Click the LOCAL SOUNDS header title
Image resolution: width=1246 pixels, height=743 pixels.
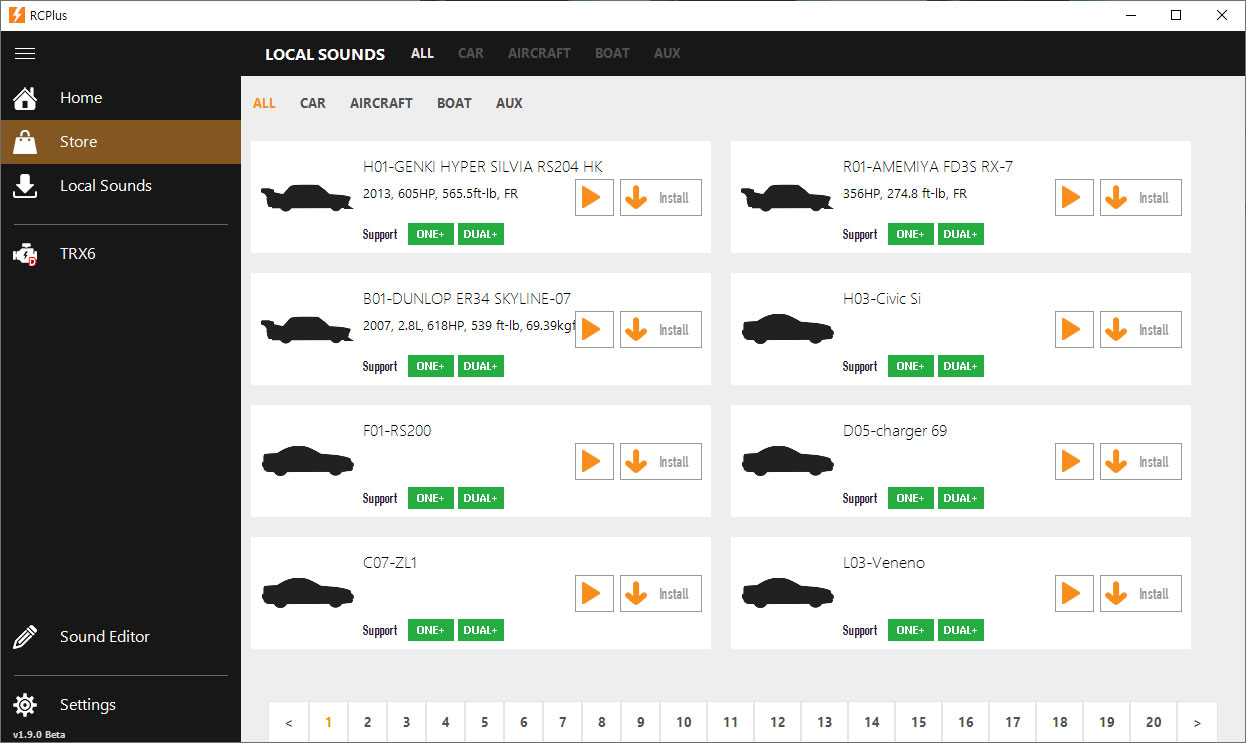pyautogui.click(x=325, y=54)
